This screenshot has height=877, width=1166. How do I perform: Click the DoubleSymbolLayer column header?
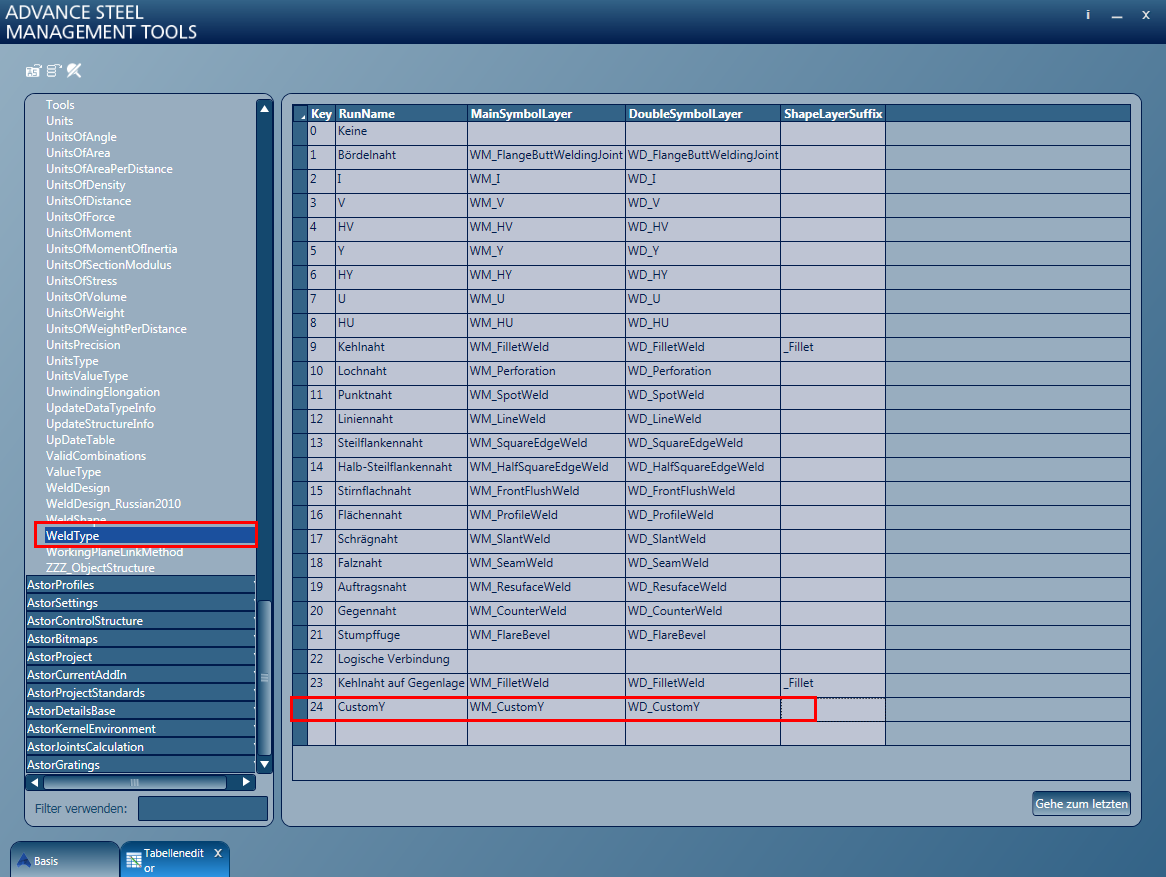pos(703,114)
